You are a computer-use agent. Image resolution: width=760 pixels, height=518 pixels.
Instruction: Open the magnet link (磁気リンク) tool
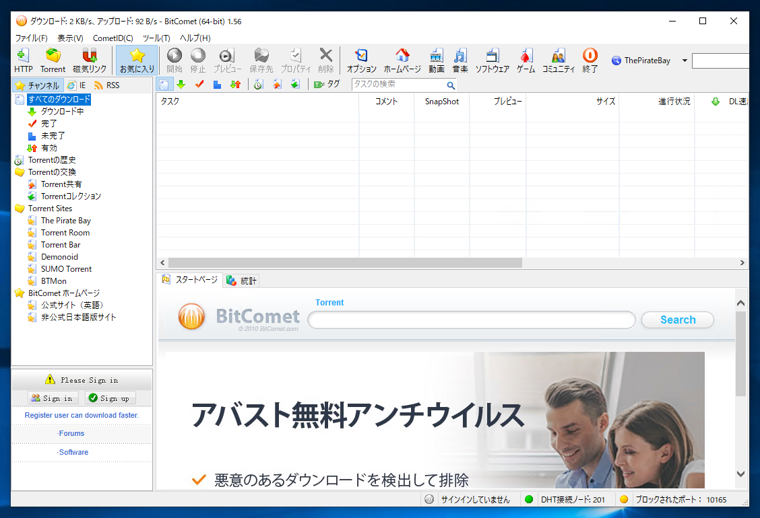(x=90, y=61)
